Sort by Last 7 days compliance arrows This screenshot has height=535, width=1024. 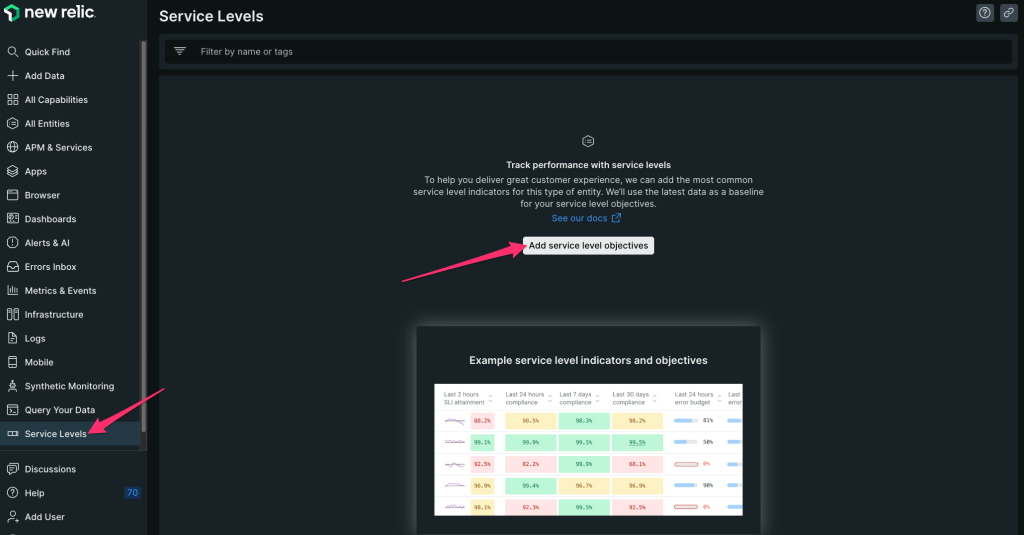coord(598,398)
